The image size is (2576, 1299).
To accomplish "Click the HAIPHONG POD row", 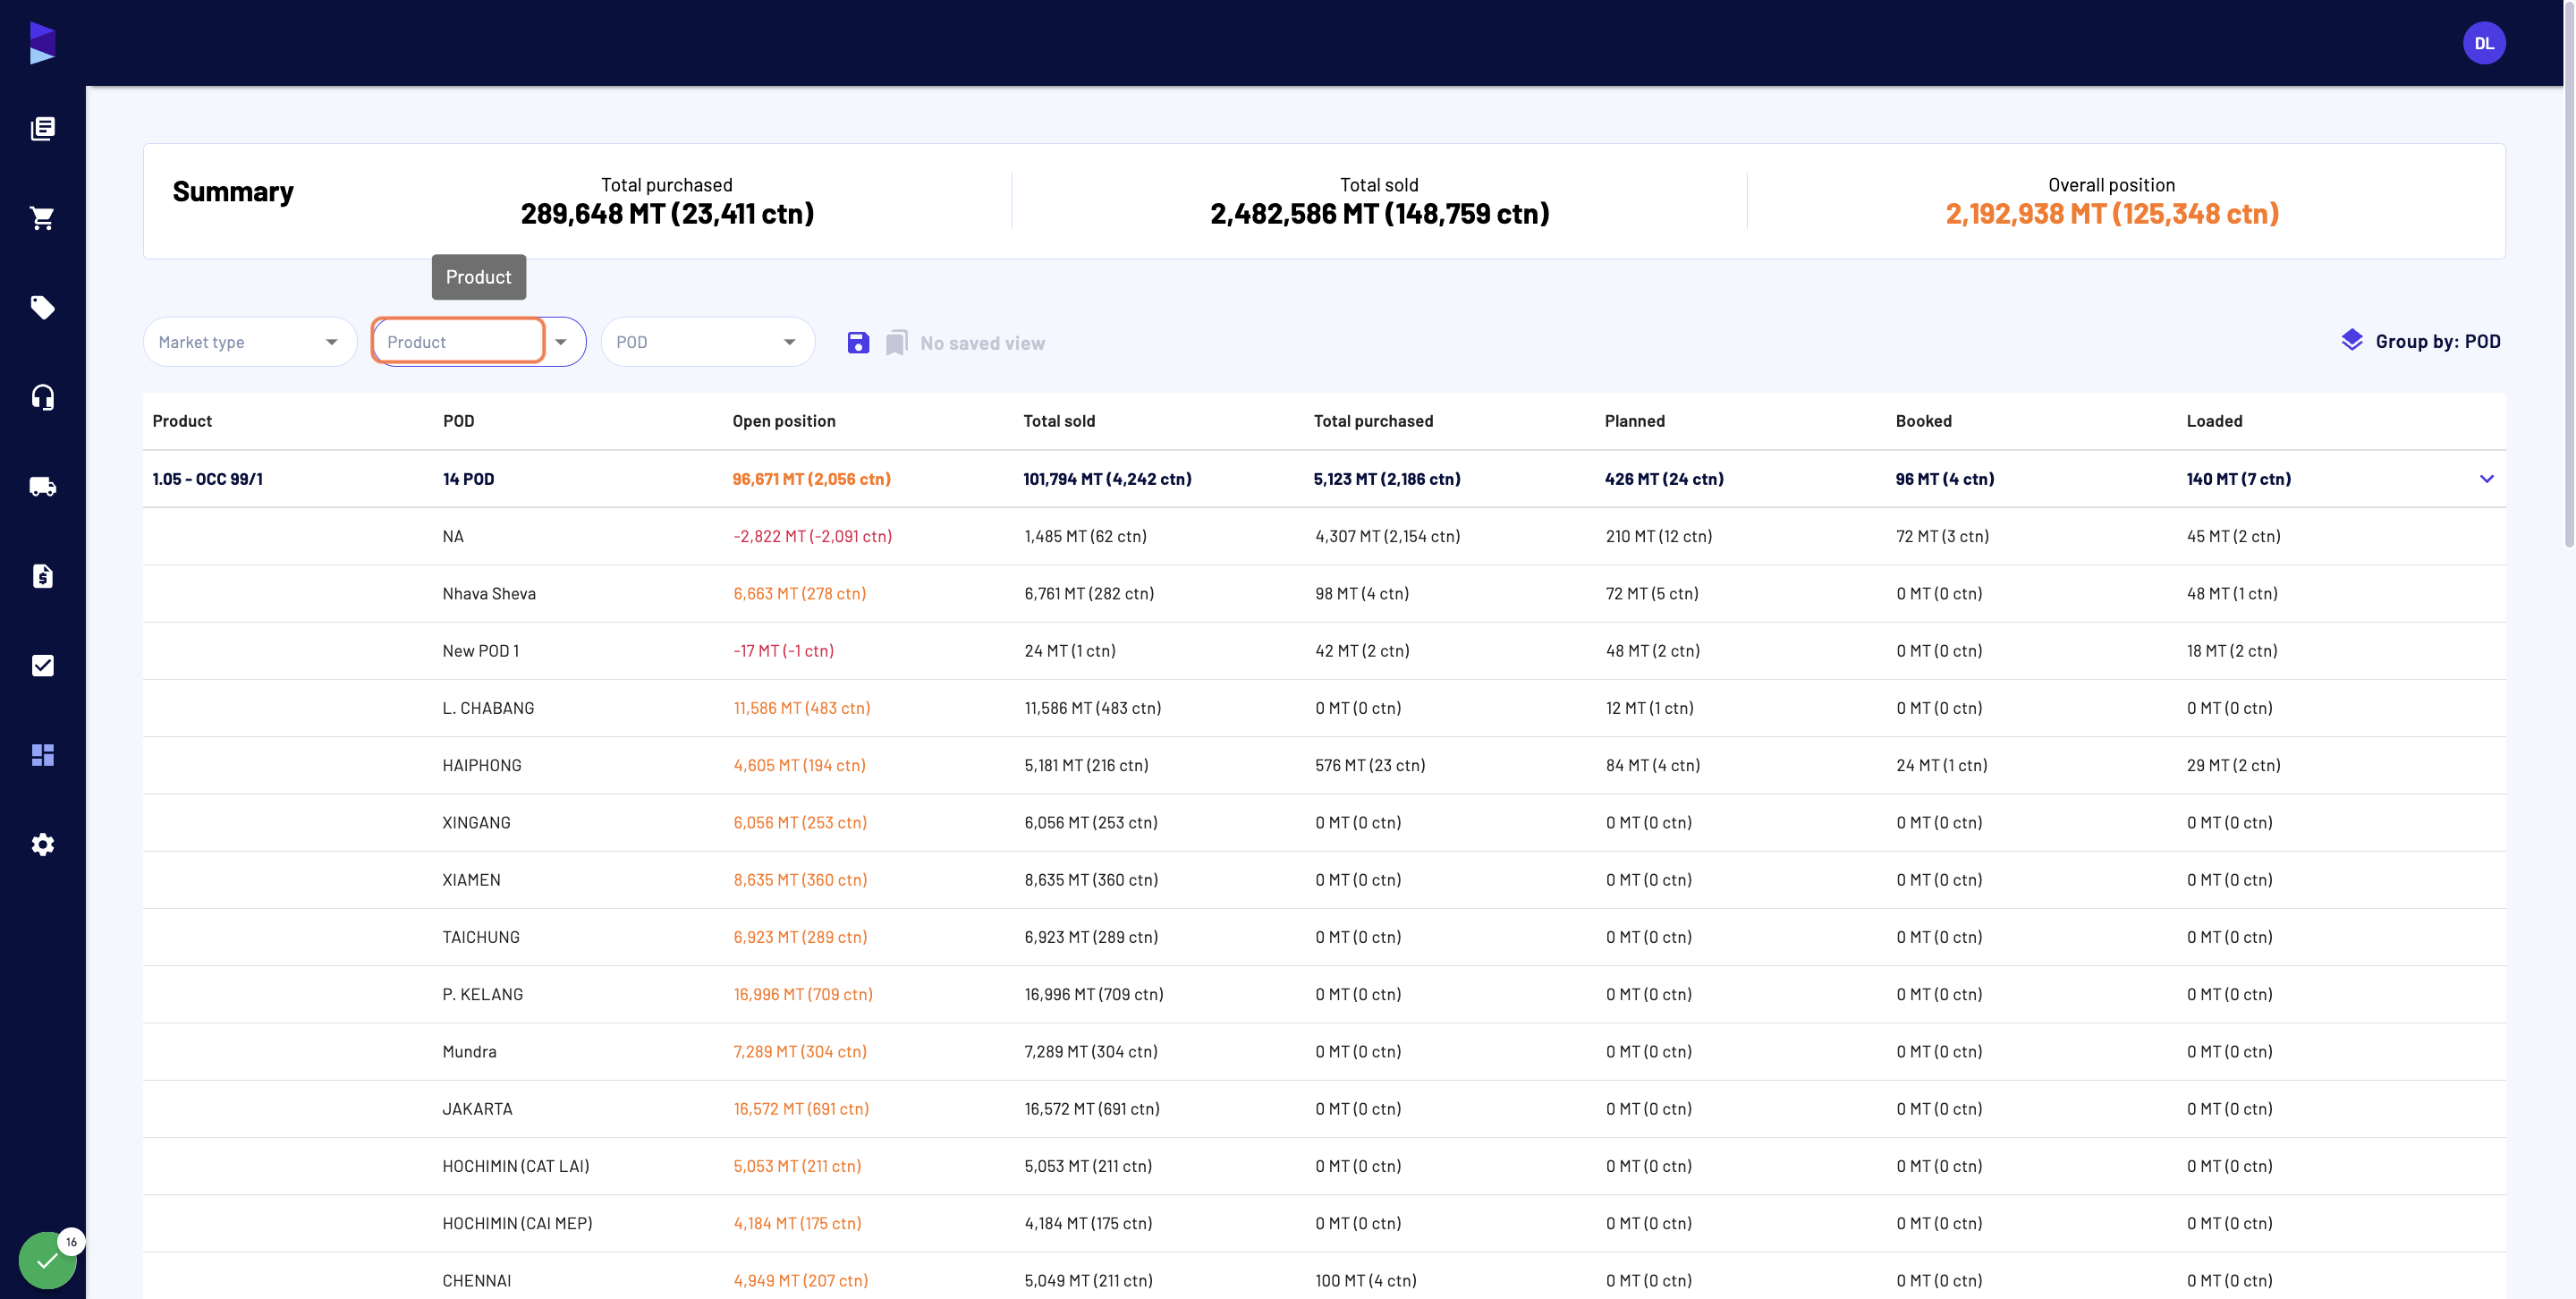I will (x=1324, y=766).
